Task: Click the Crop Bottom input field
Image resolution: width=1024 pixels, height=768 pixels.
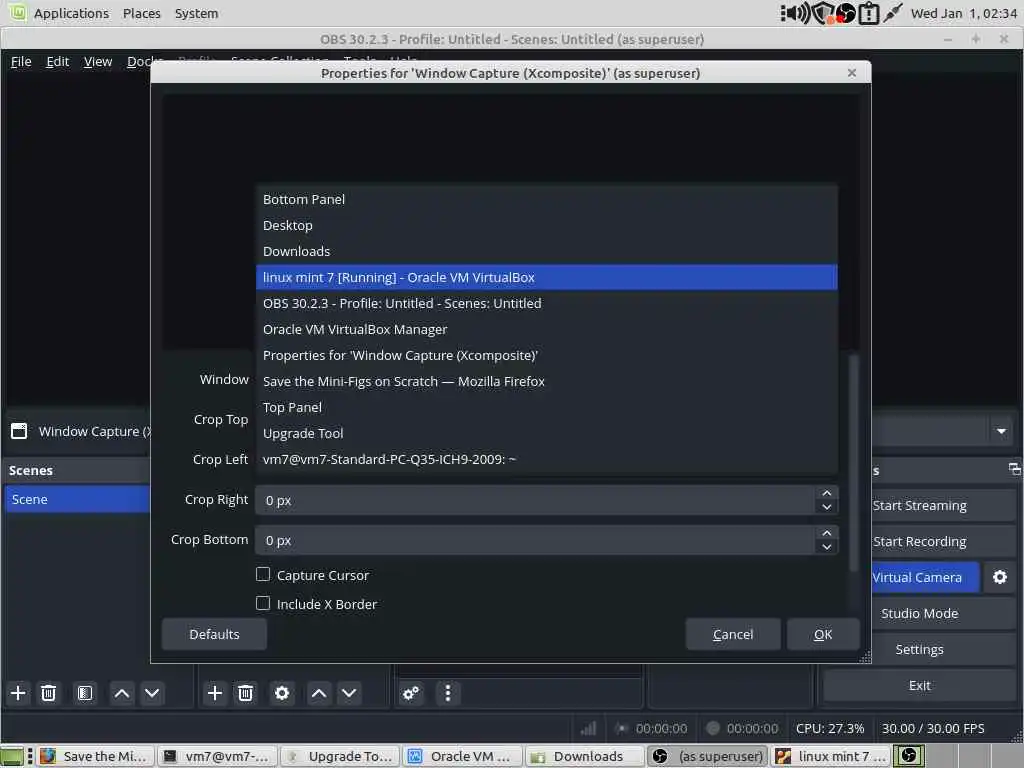Action: pos(536,540)
